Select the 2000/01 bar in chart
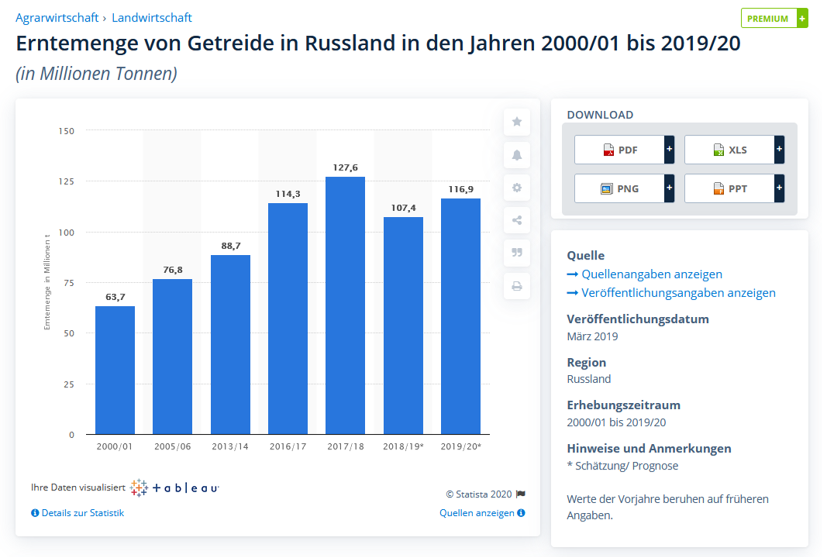Image resolution: width=822 pixels, height=557 pixels. click(115, 370)
